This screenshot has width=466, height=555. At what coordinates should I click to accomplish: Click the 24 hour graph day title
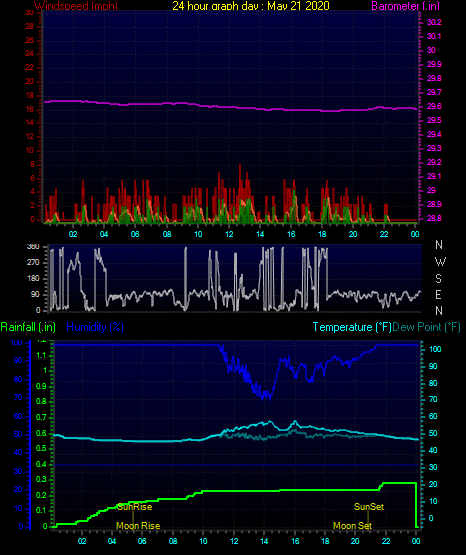coord(251,6)
